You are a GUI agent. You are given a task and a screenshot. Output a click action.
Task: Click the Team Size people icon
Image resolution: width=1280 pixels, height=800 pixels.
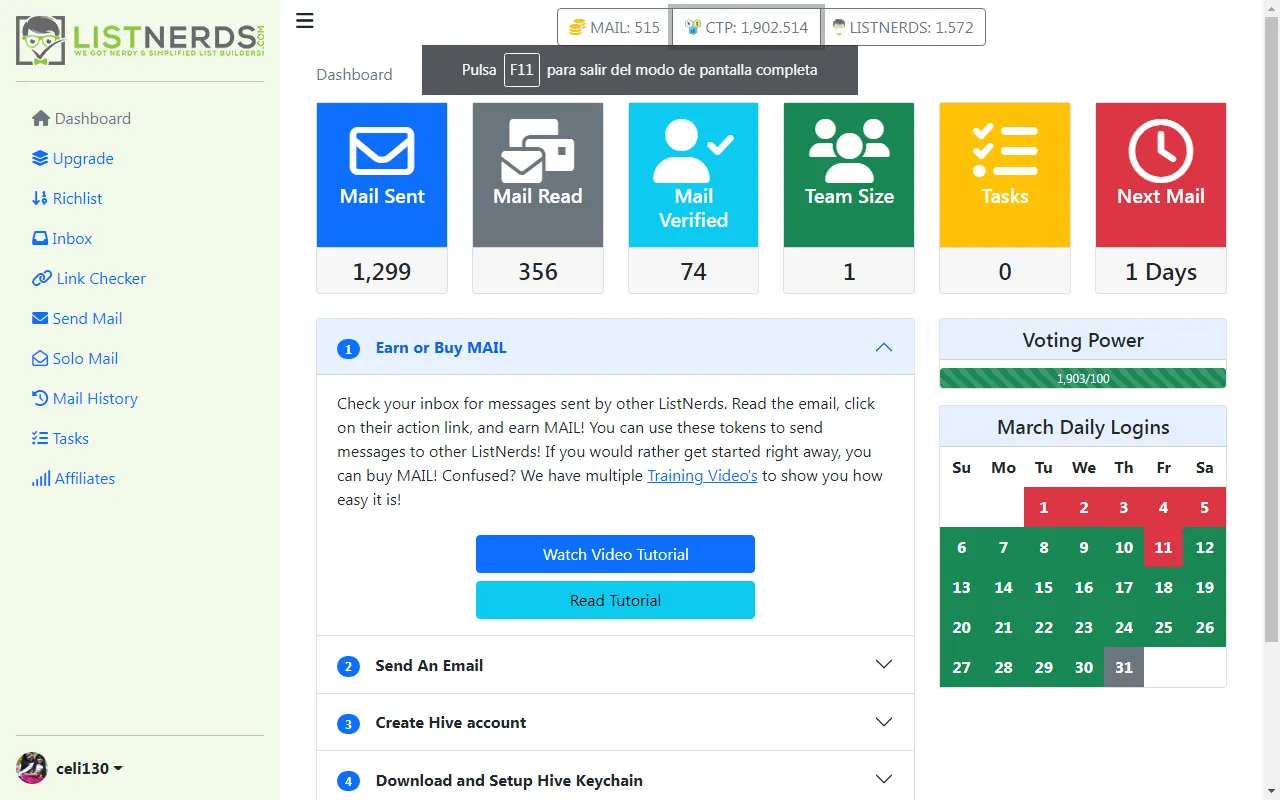tap(849, 151)
